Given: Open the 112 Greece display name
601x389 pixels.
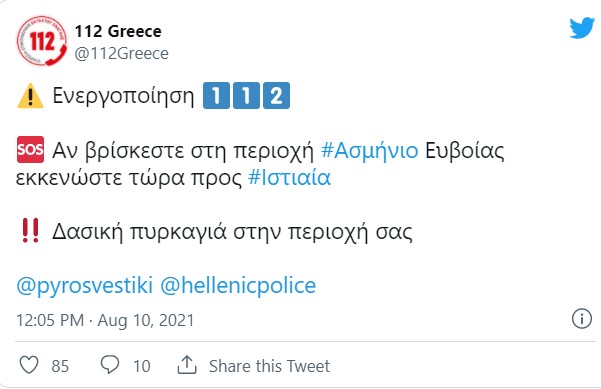Looking at the screenshot, I should point(118,31).
